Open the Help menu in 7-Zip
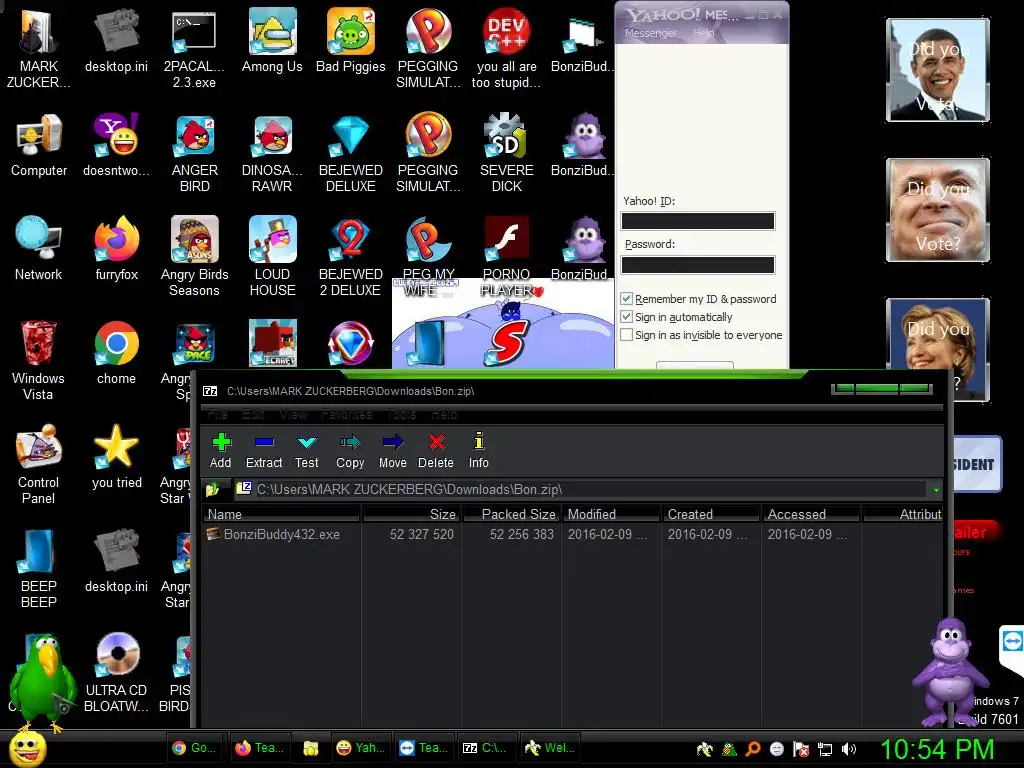The width and height of the screenshot is (1024, 768). (444, 414)
